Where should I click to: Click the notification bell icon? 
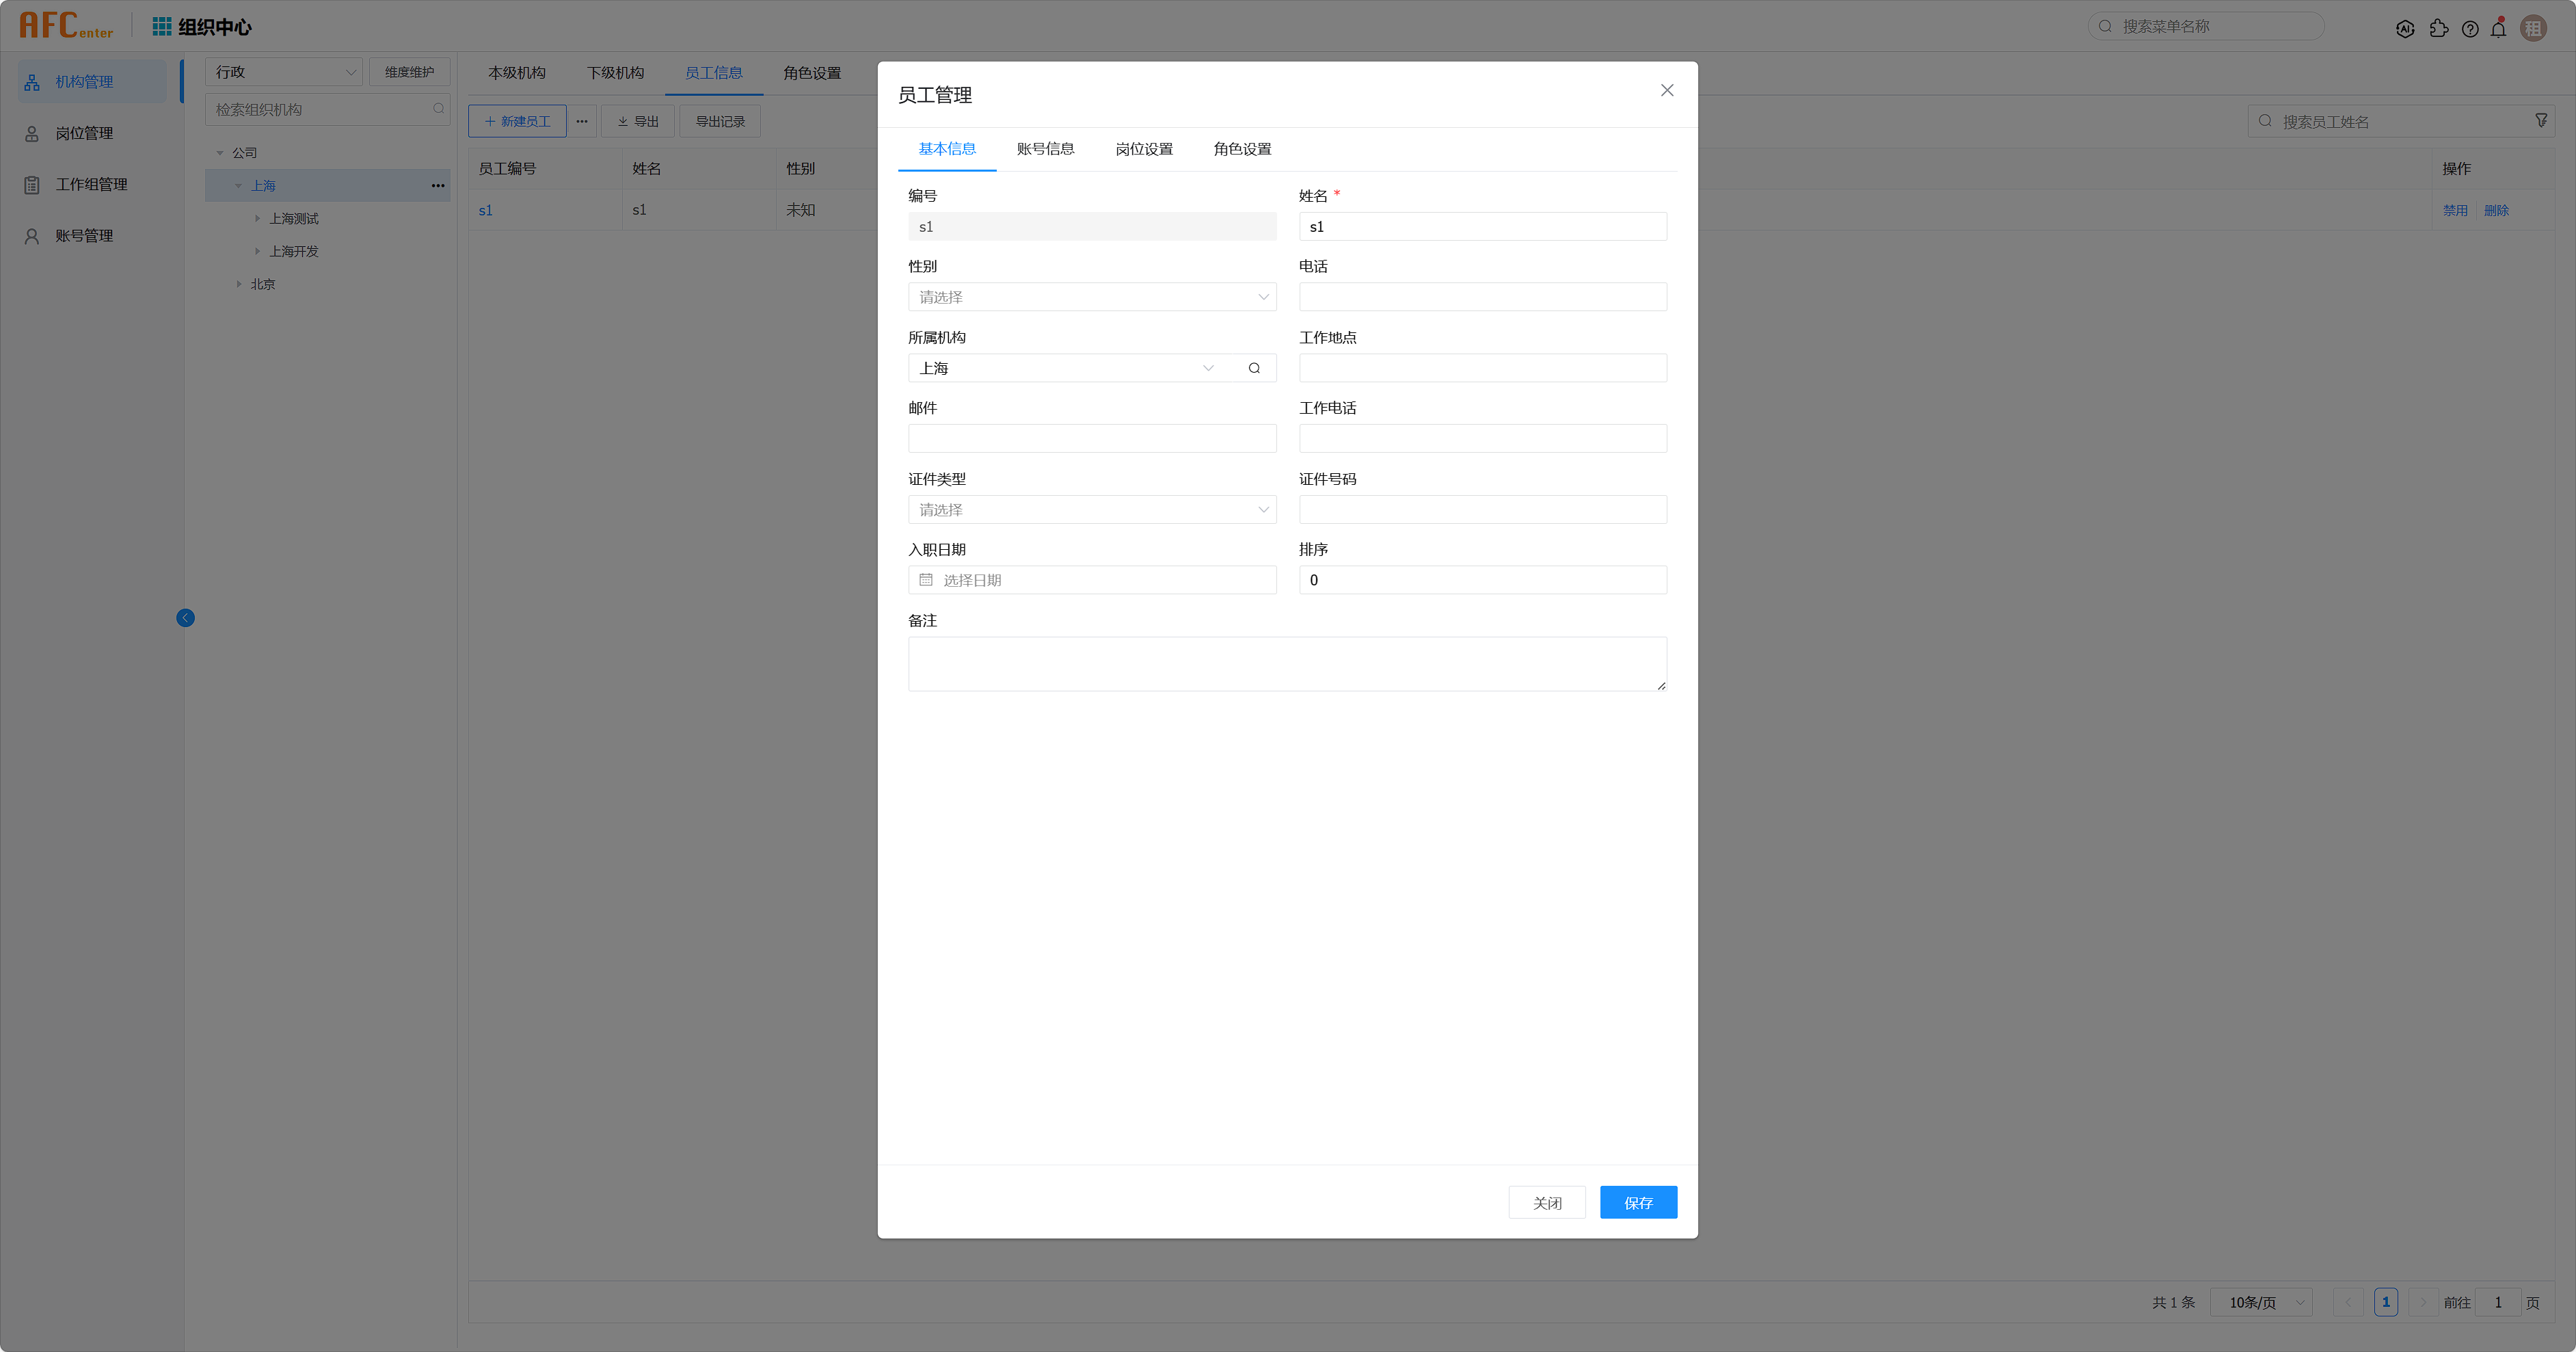pos(2498,28)
